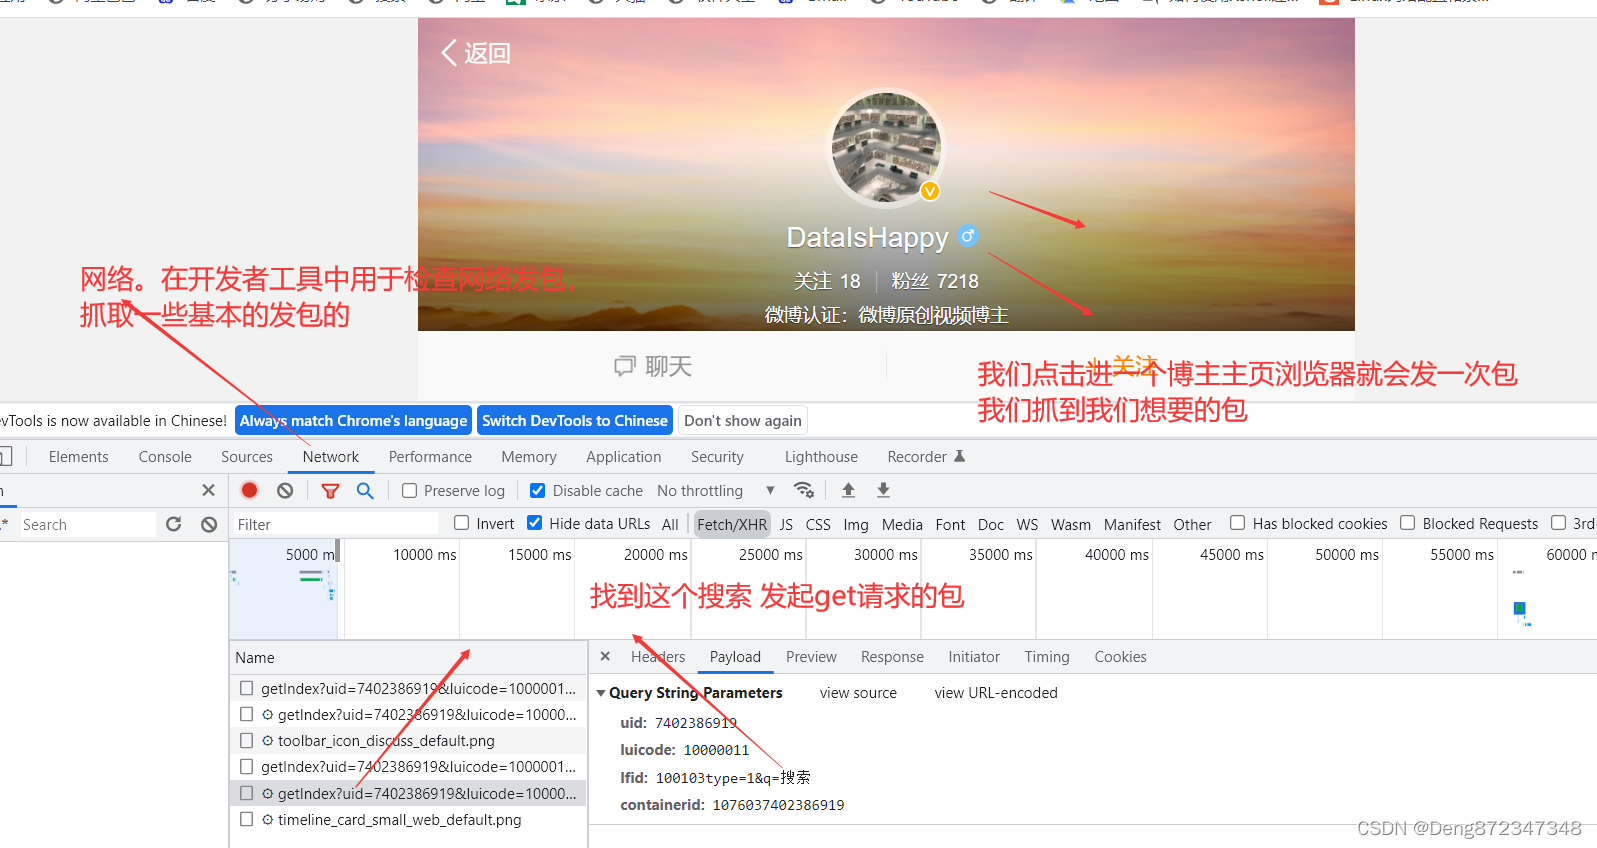Click the DataIsHappy profile avatar
This screenshot has width=1597, height=848.
tap(886, 148)
